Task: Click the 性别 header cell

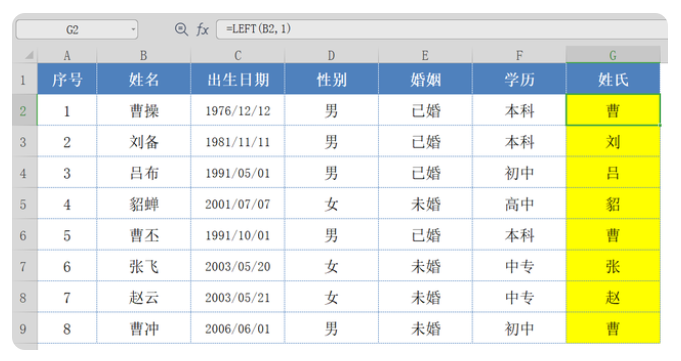Action: 331,79
